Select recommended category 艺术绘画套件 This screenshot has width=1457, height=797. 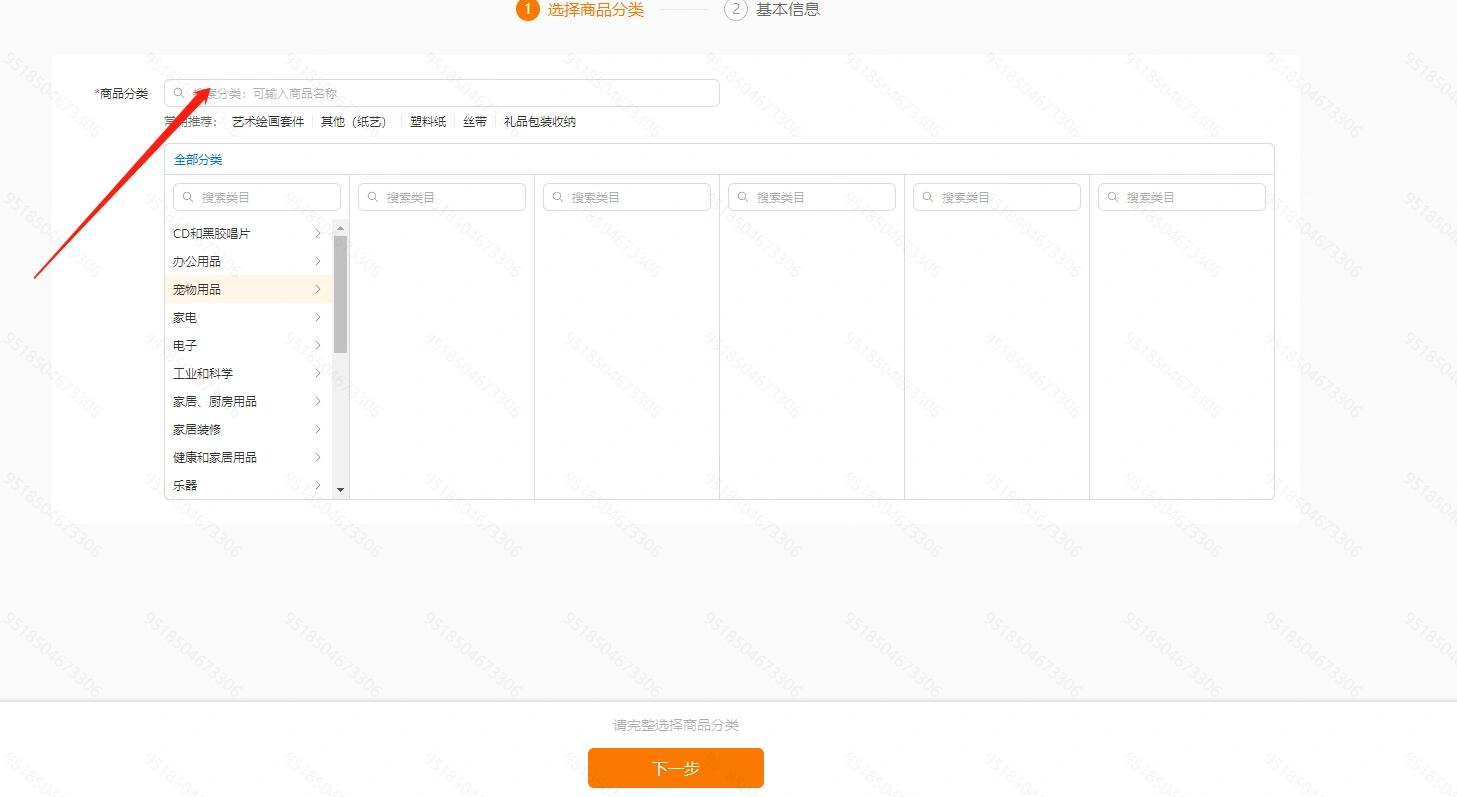pos(268,122)
